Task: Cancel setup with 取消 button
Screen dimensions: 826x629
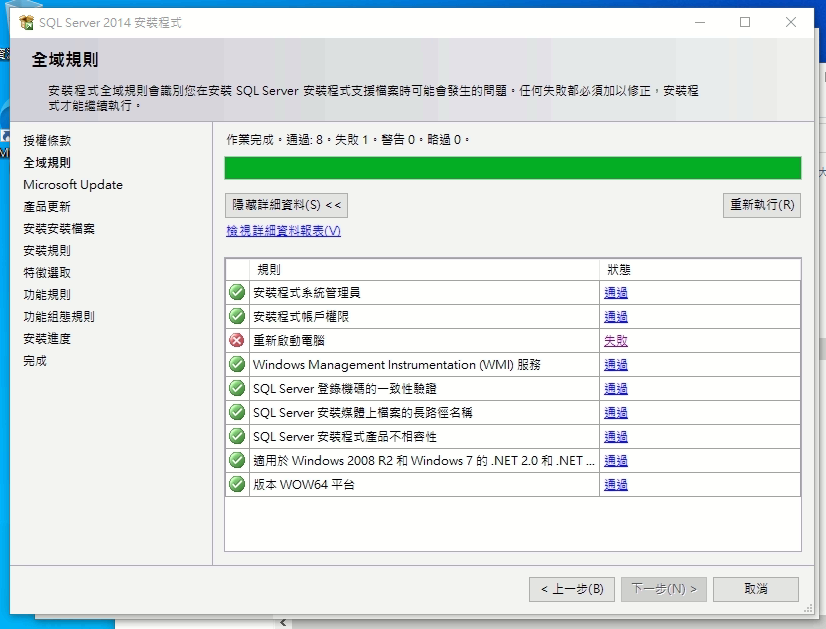Action: tap(756, 589)
